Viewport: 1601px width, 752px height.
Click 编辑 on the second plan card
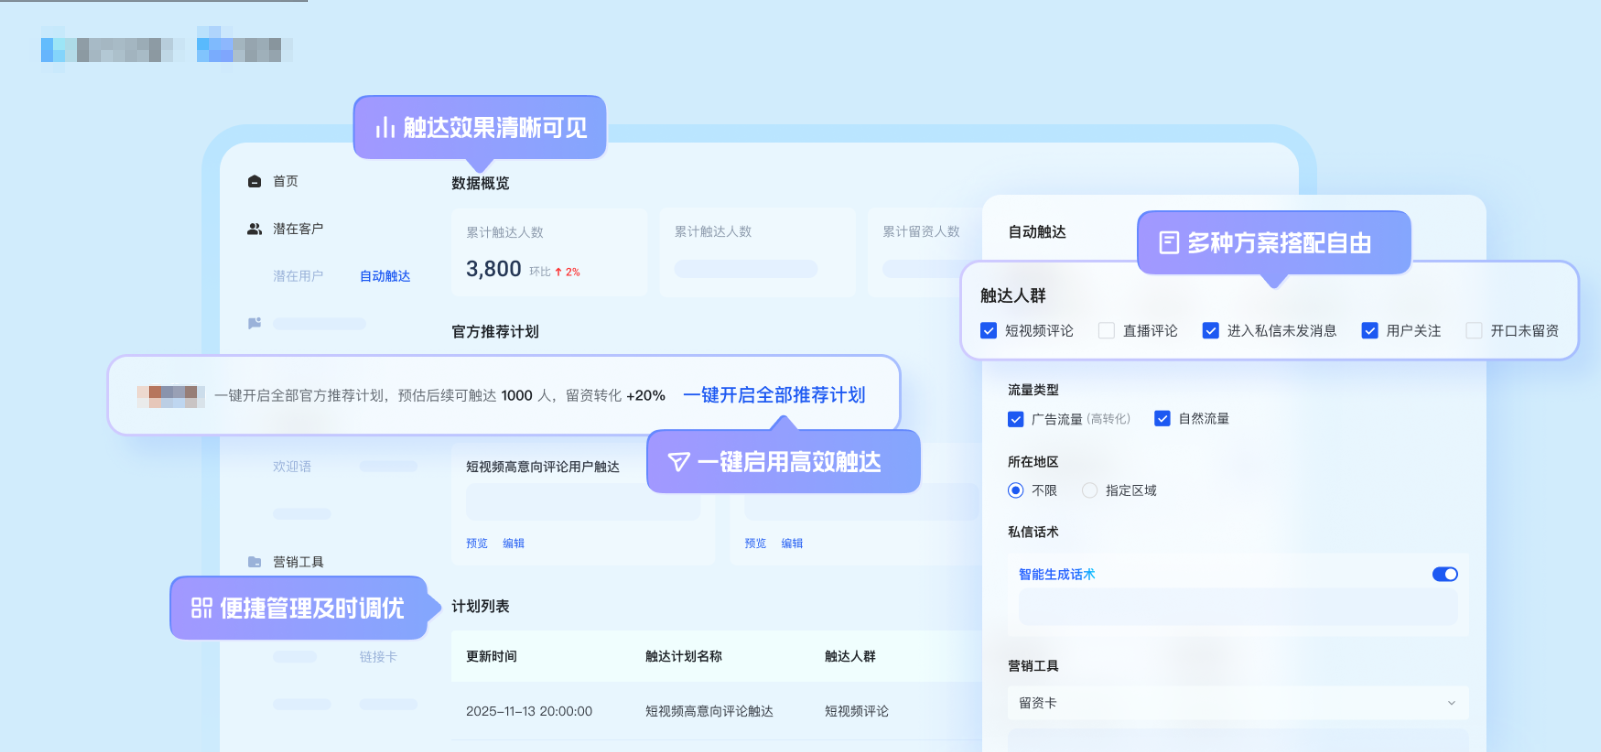792,544
